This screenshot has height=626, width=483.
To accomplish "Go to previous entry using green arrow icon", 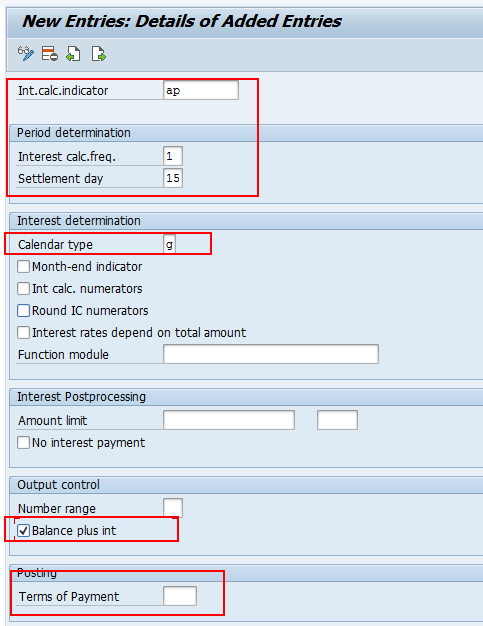I will point(73,53).
